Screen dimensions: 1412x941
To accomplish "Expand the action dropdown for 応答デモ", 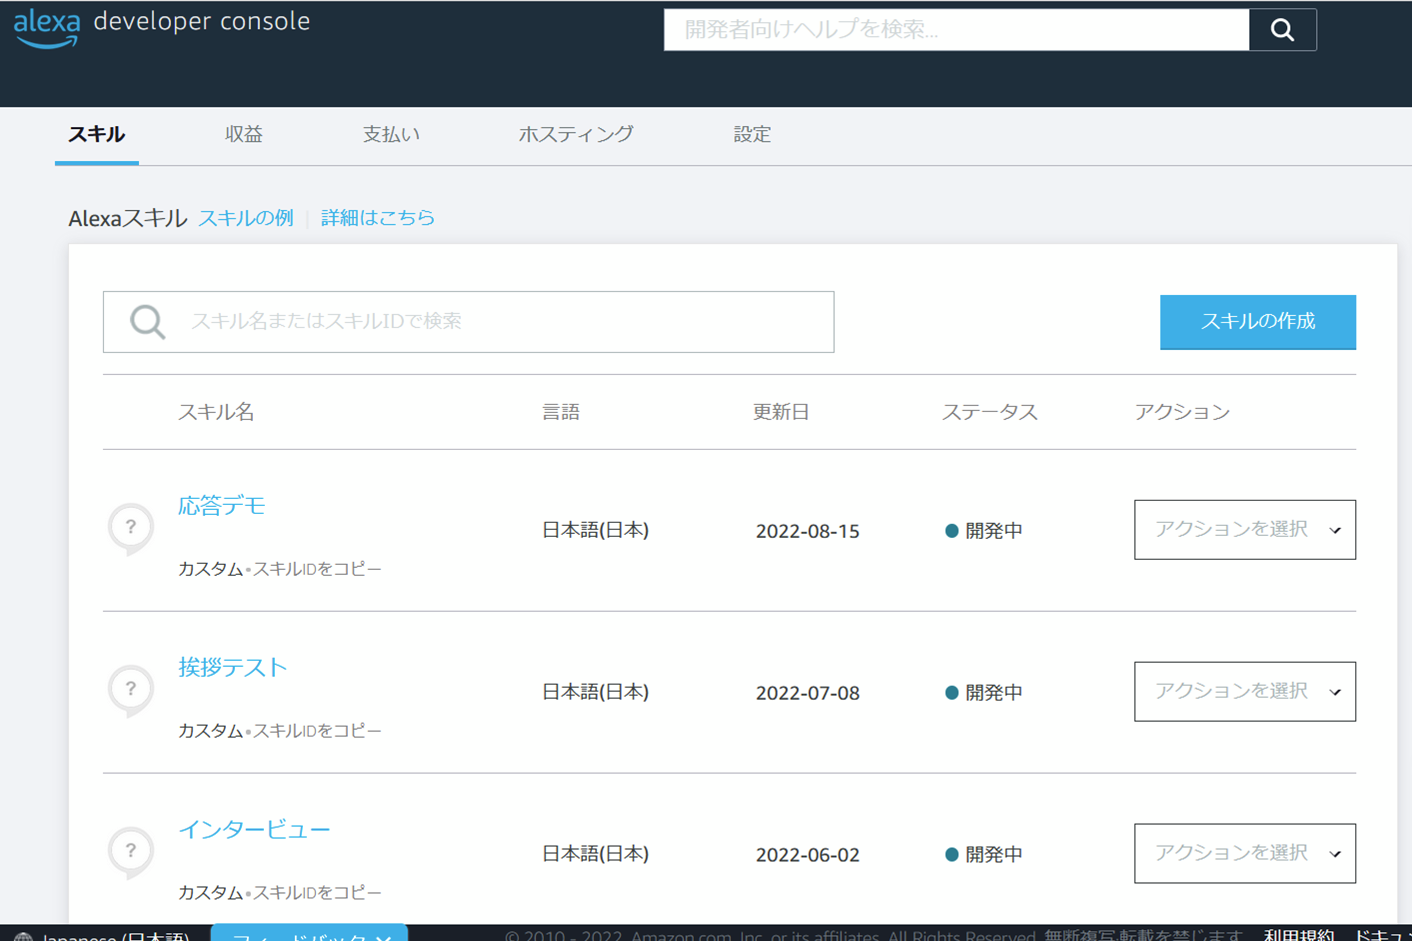I will 1245,530.
